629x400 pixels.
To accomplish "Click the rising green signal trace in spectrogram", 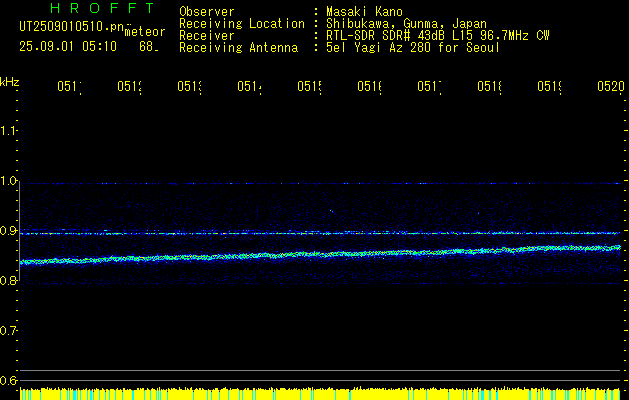I will click(x=320, y=254).
